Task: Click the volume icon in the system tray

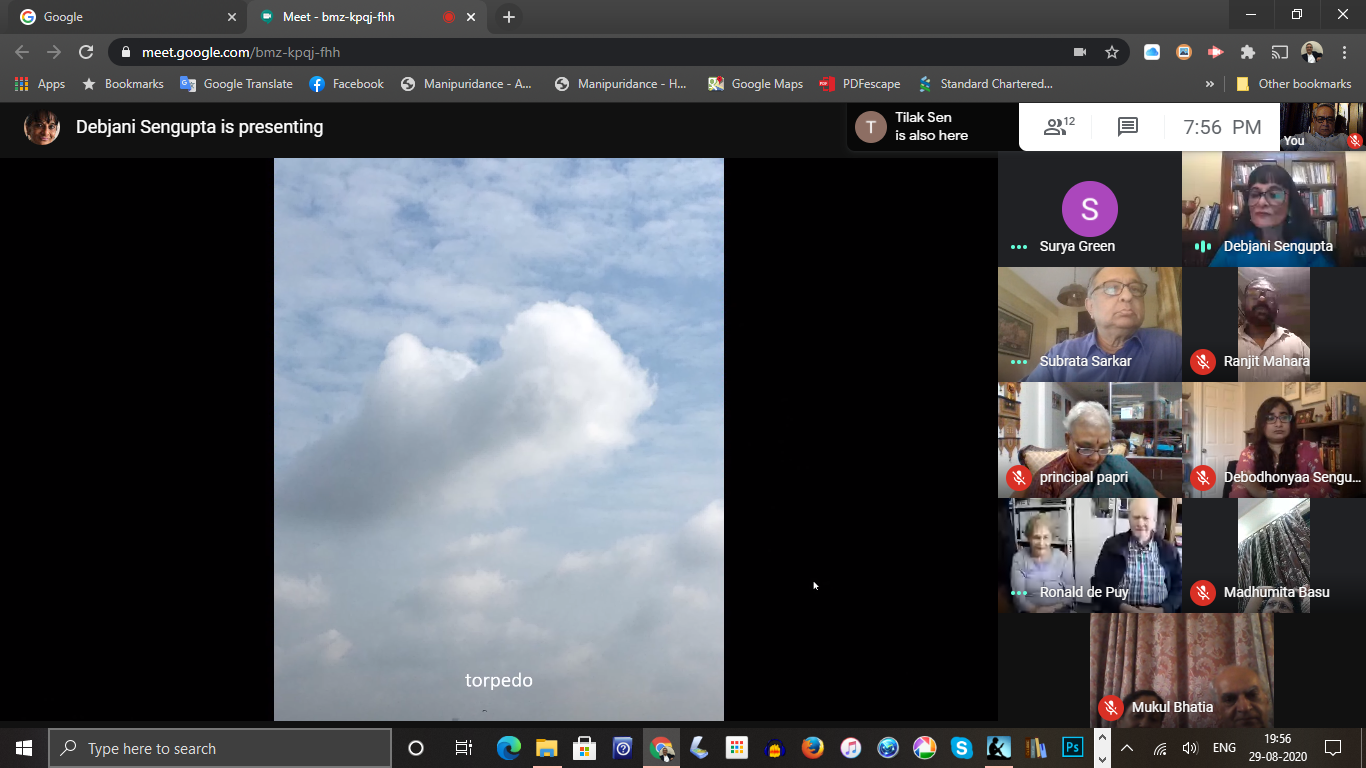Action: click(1190, 748)
